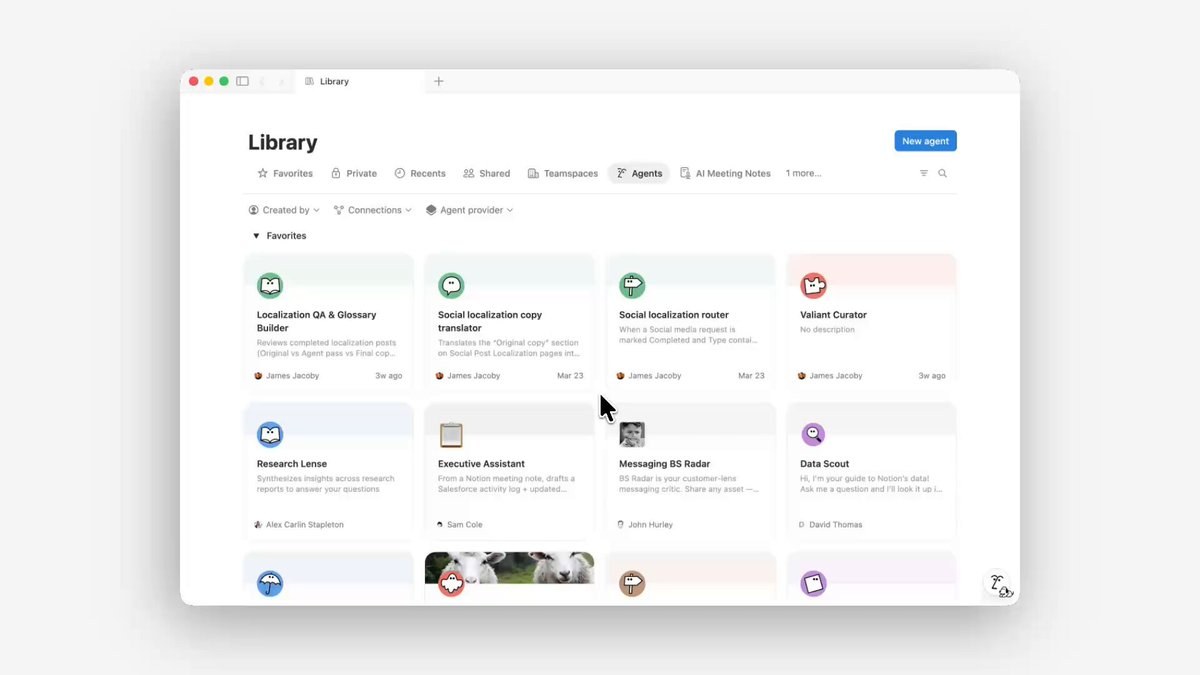Open the floating Notion AI assistant button
The width and height of the screenshot is (1200, 675).
[x=999, y=586]
